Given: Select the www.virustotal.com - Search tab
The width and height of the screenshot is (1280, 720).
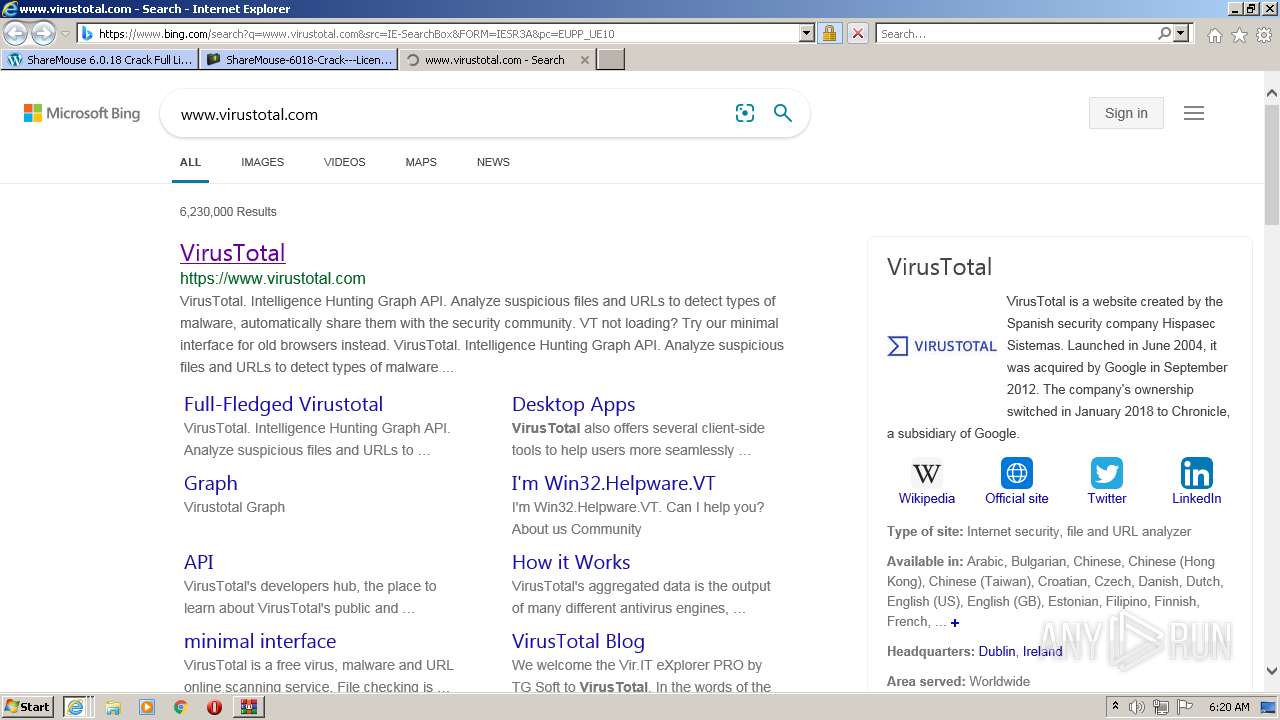Looking at the screenshot, I should point(497,60).
